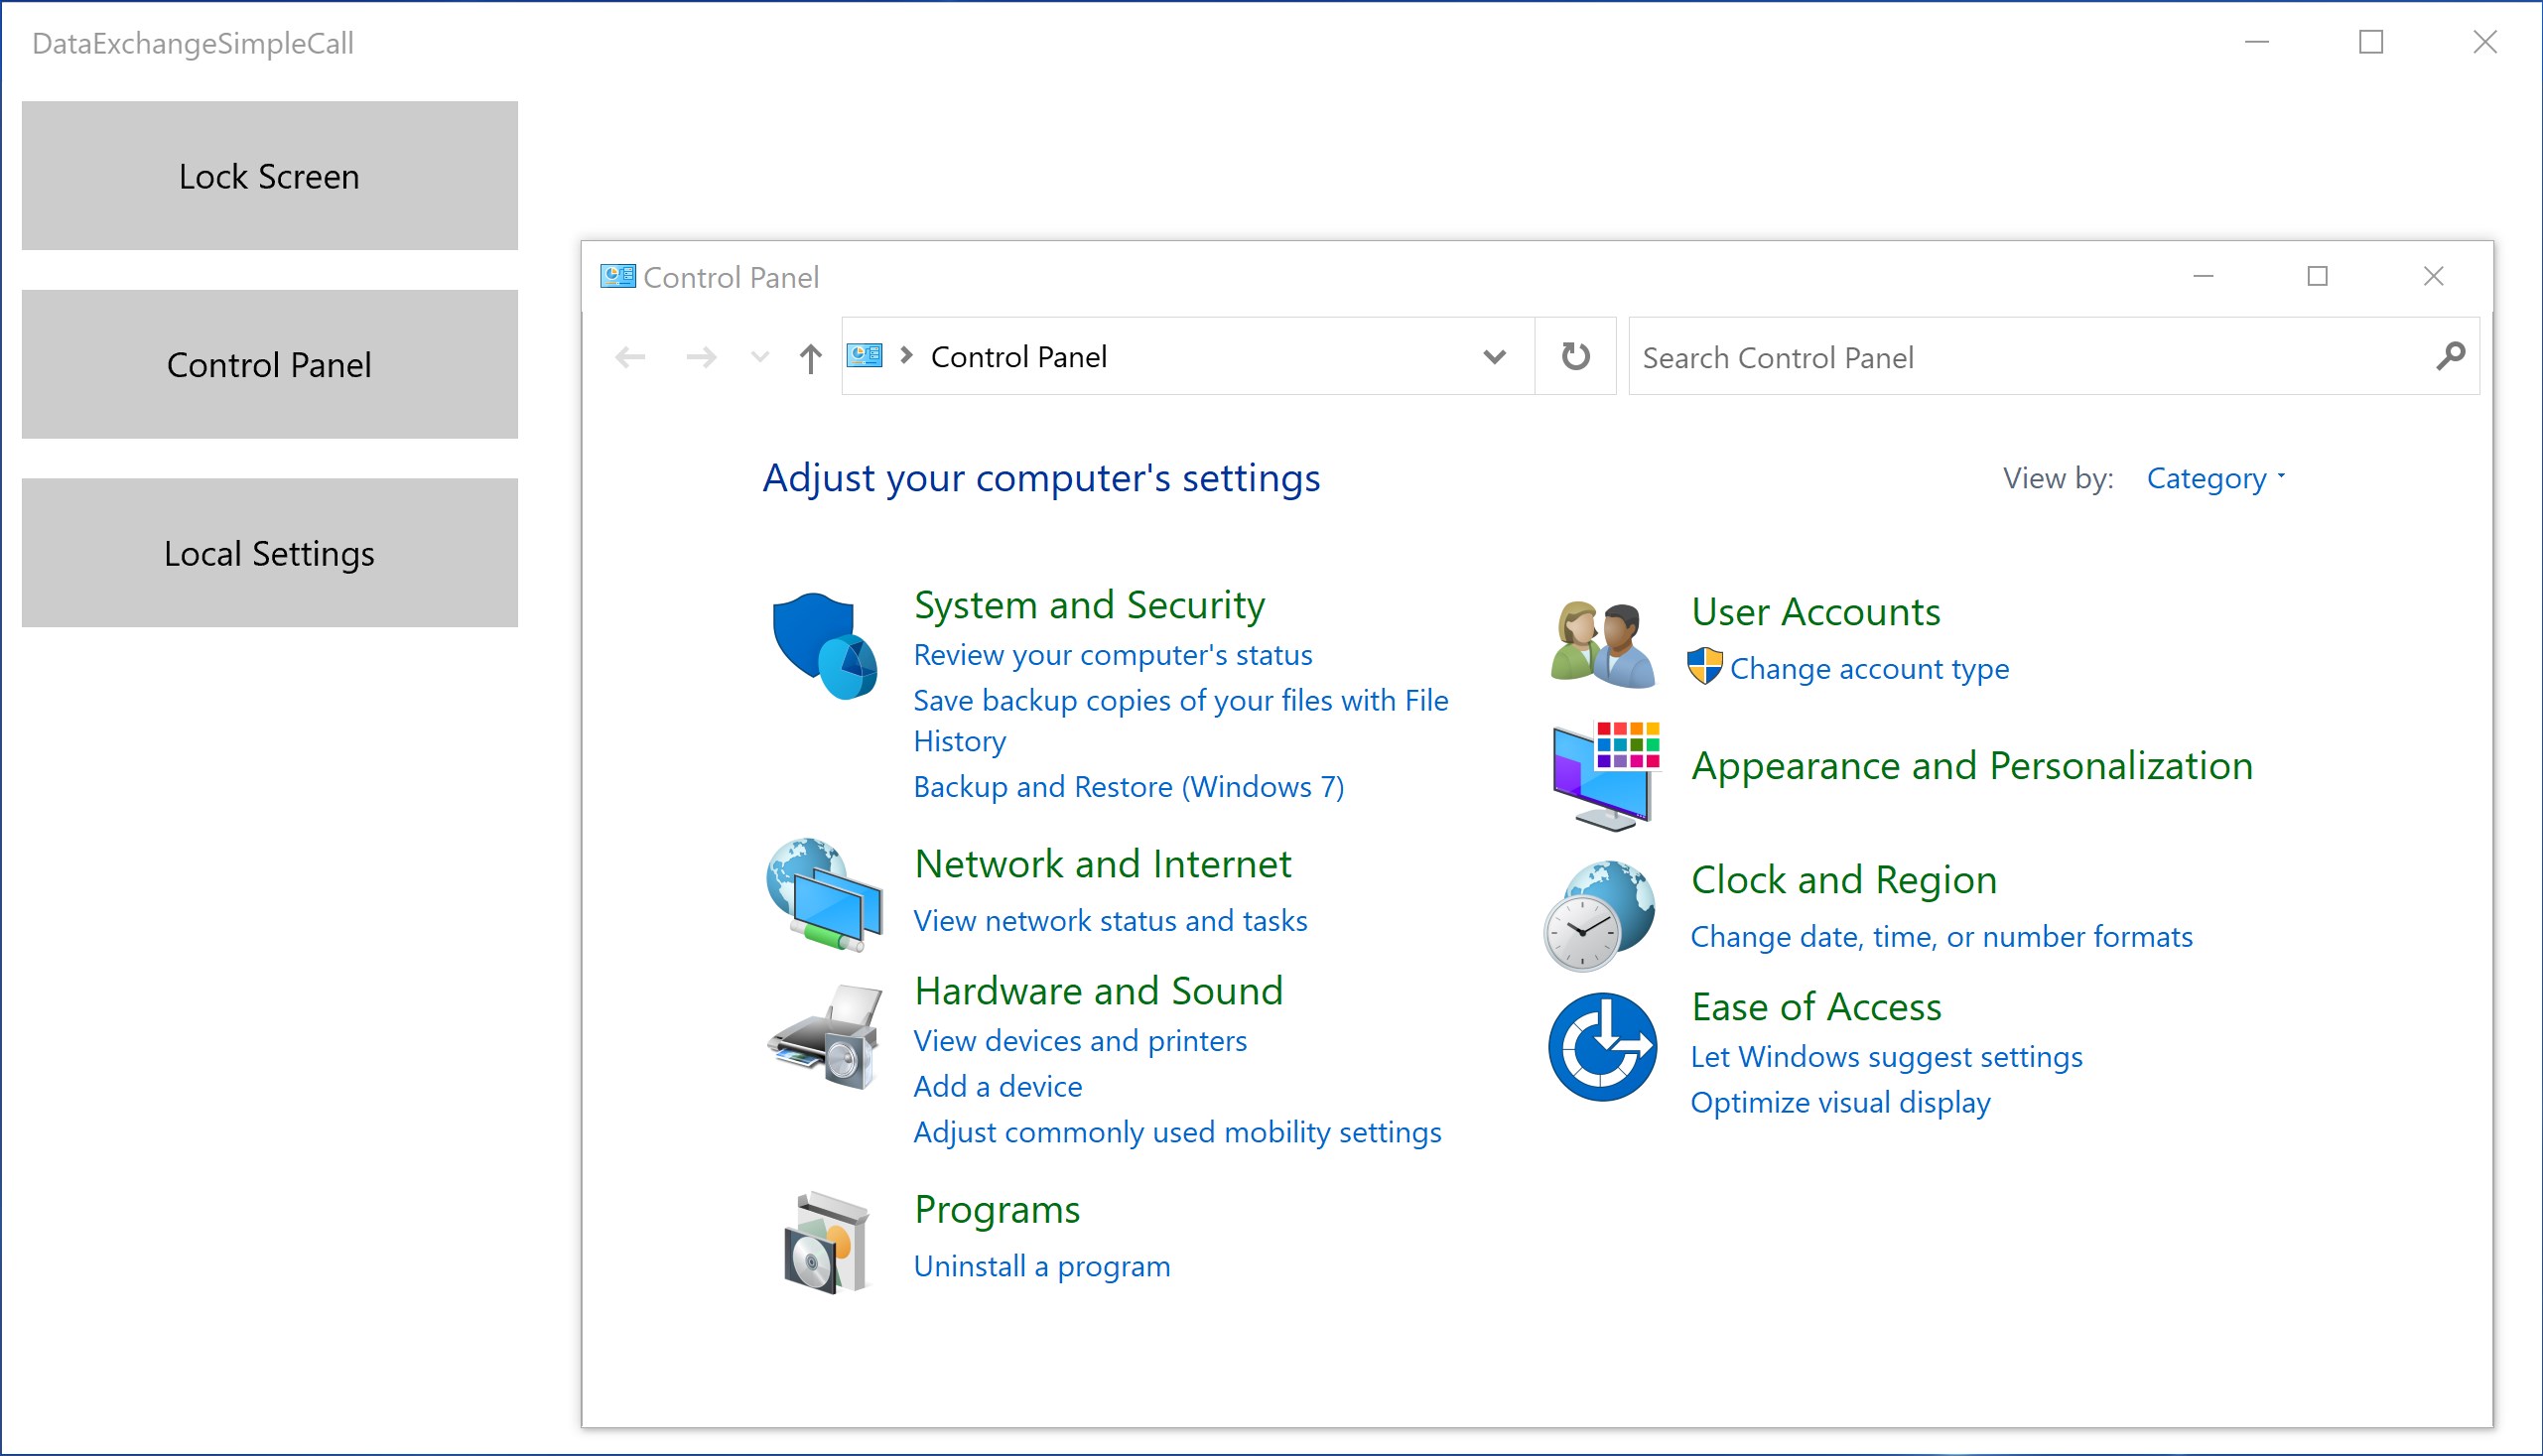Expand the recent locations chevron
Viewport: 2543px width, 1456px height.
(760, 357)
